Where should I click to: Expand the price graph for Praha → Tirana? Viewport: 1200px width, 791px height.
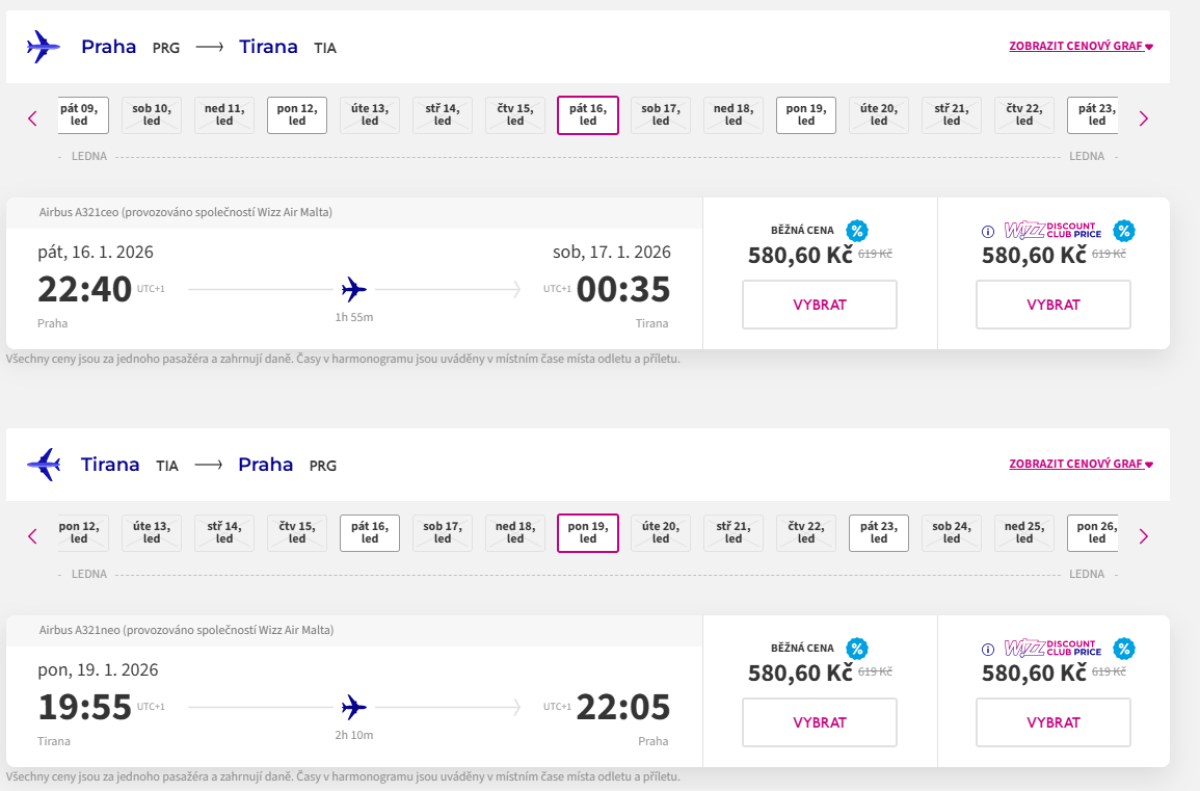pyautogui.click(x=1081, y=46)
